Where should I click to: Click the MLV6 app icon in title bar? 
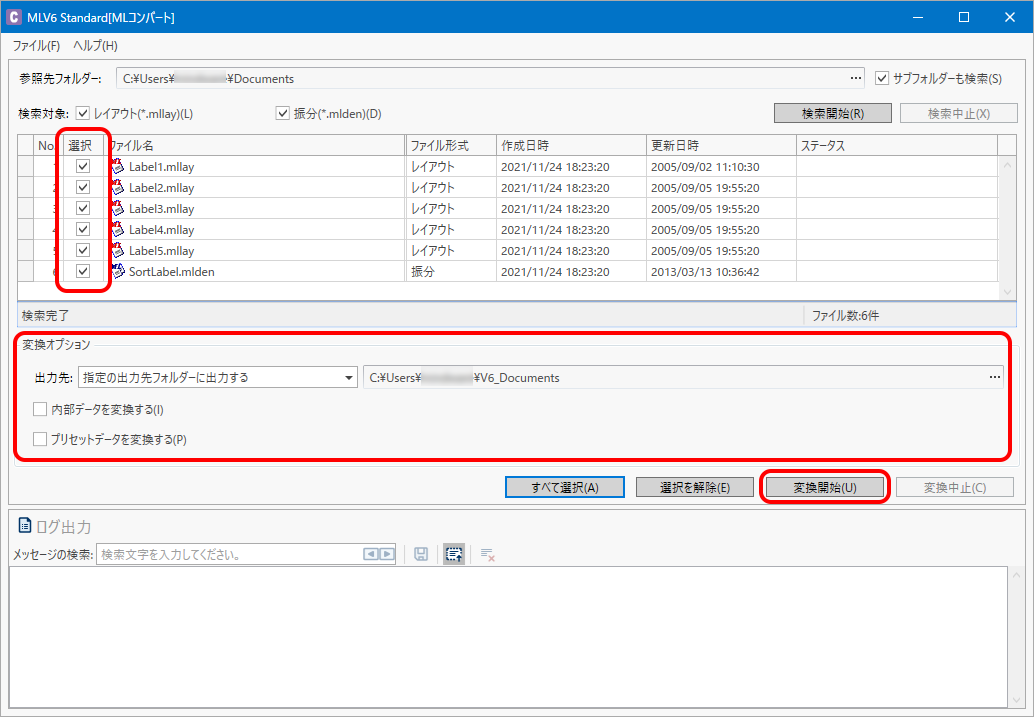tap(13, 17)
